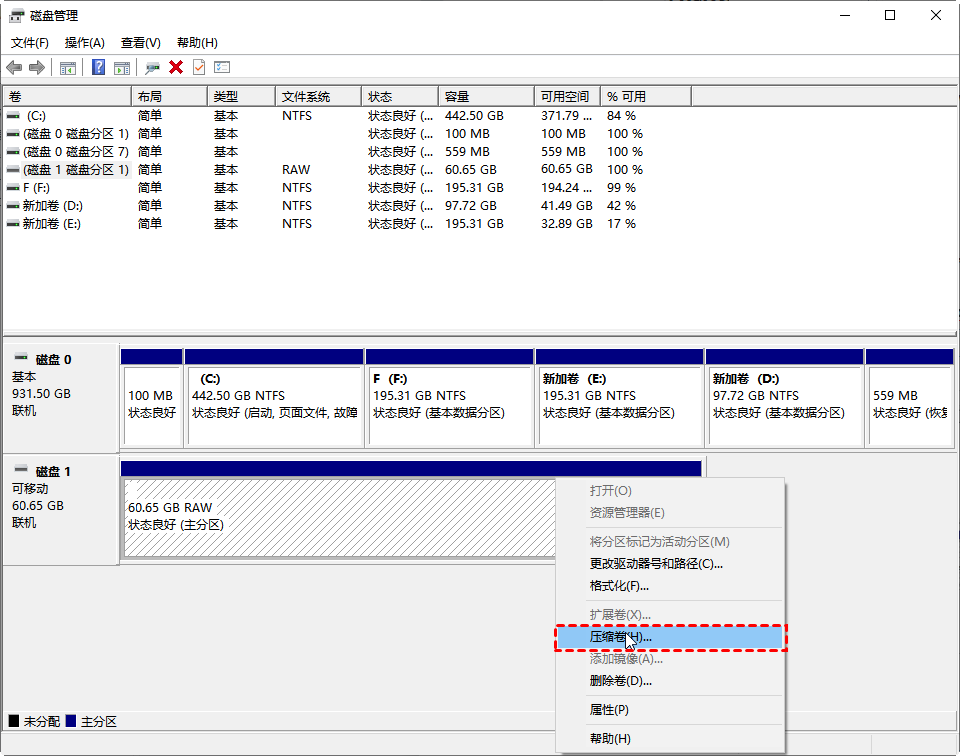Open the 查看(V) menu
Viewport: 960px width, 756px height.
[x=141, y=43]
